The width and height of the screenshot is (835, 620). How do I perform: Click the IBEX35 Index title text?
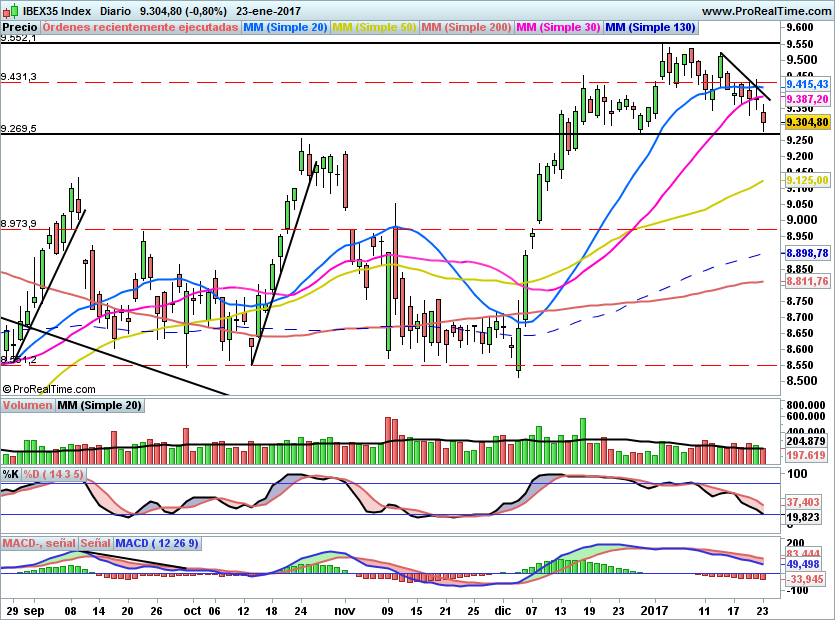tap(57, 11)
